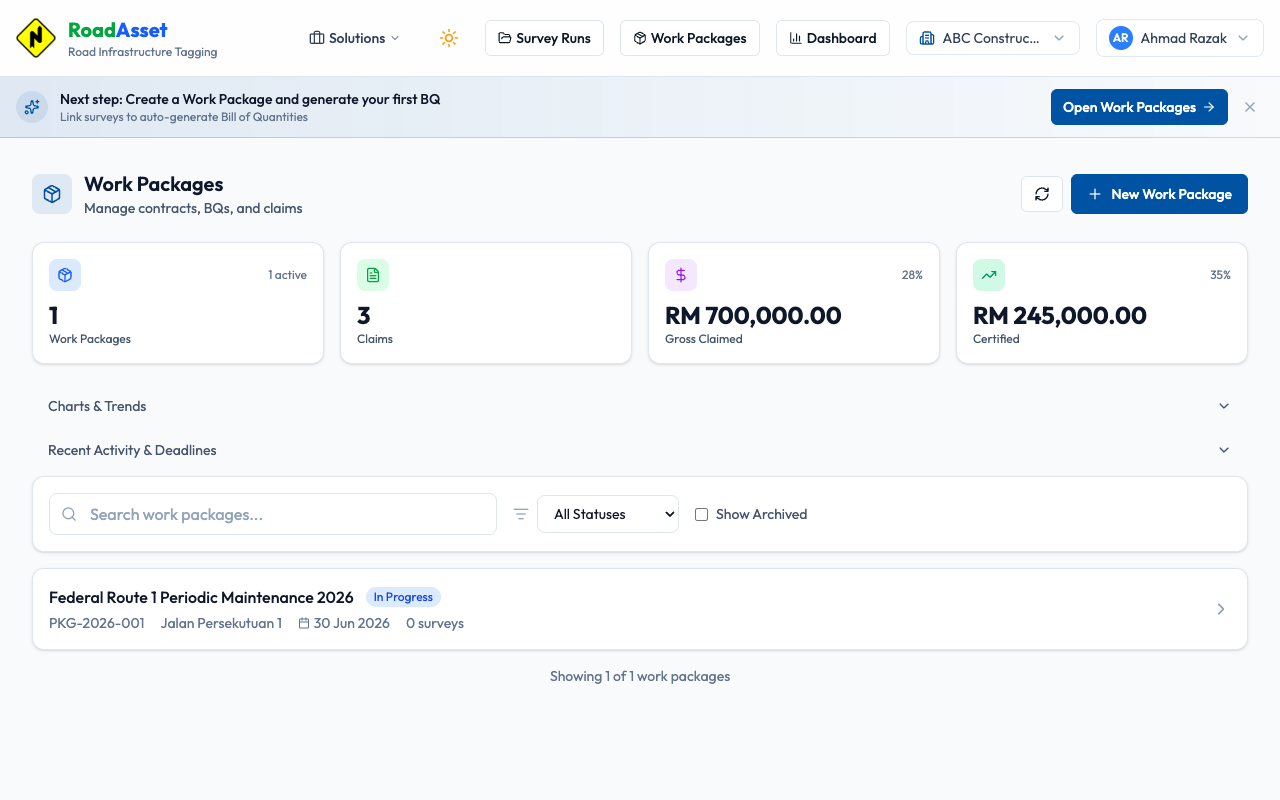
Task: Click the purple dollar Gross Claimed icon
Action: 681,275
